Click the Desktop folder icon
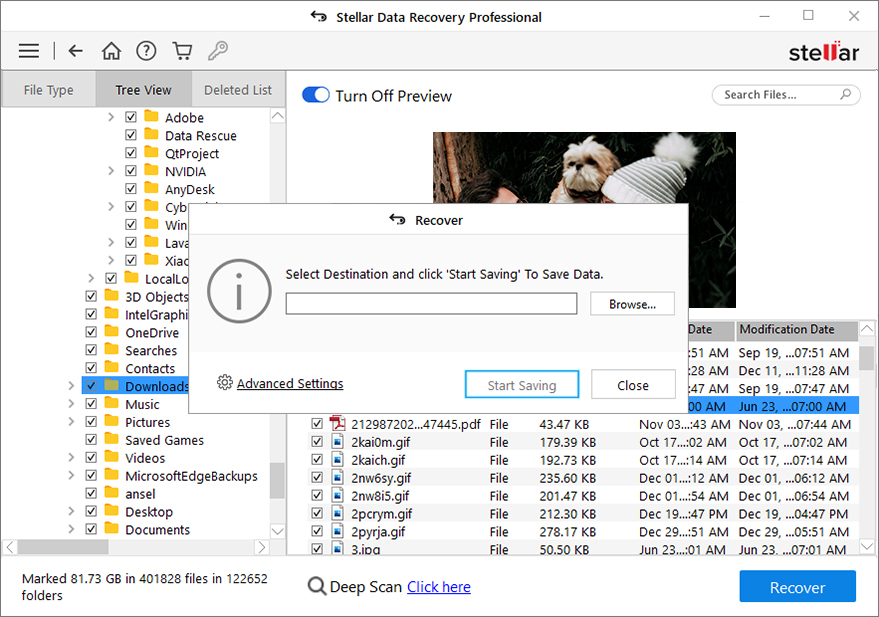This screenshot has width=879, height=617. click(x=112, y=511)
